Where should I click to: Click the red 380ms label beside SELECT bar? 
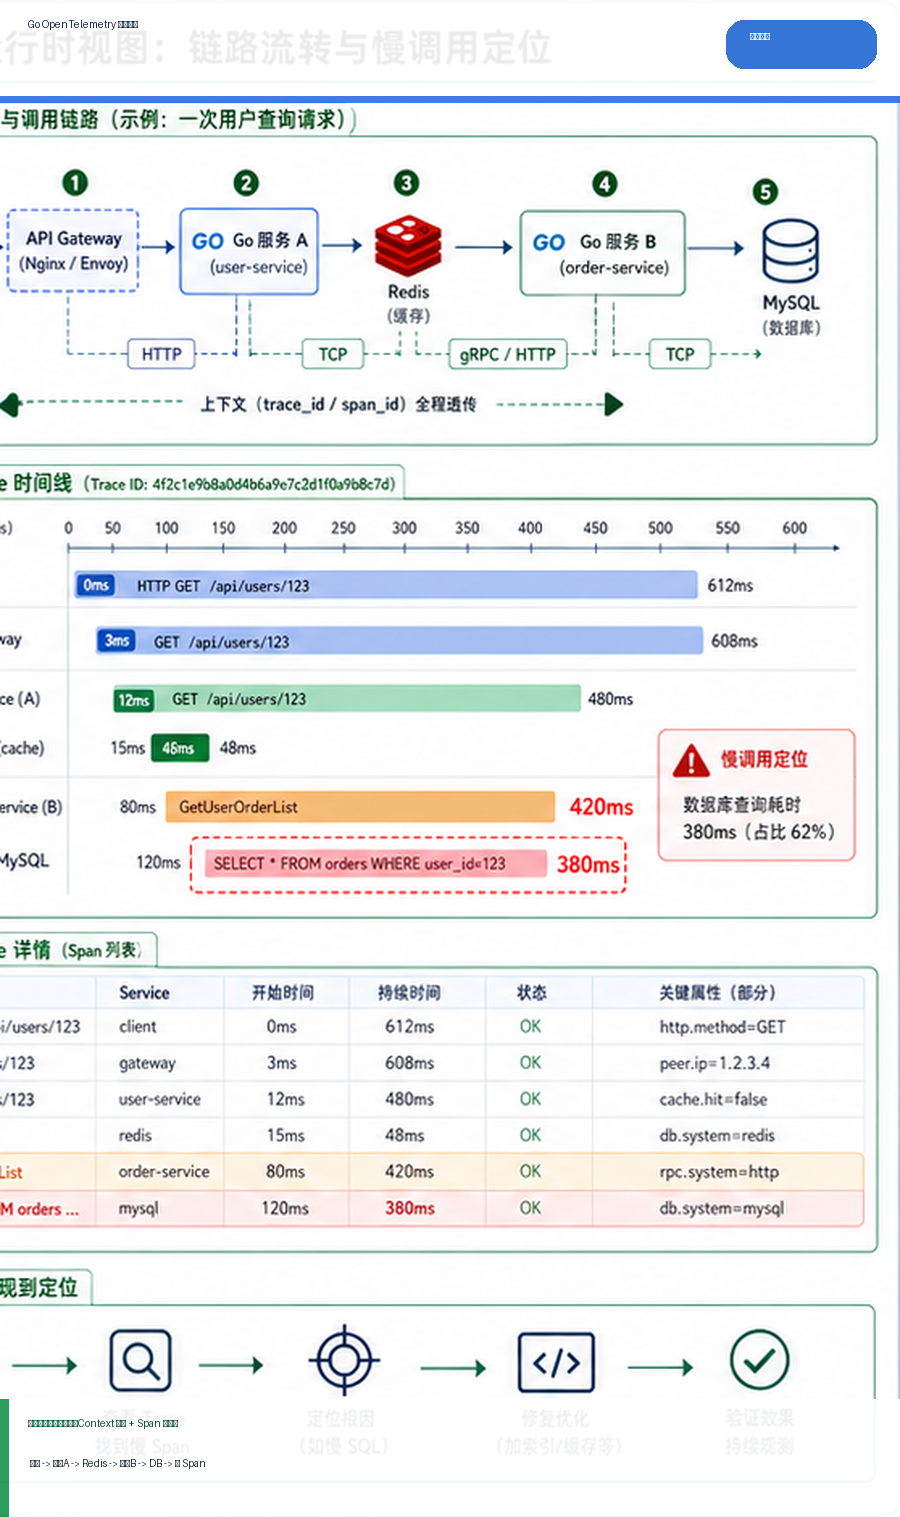pos(588,864)
